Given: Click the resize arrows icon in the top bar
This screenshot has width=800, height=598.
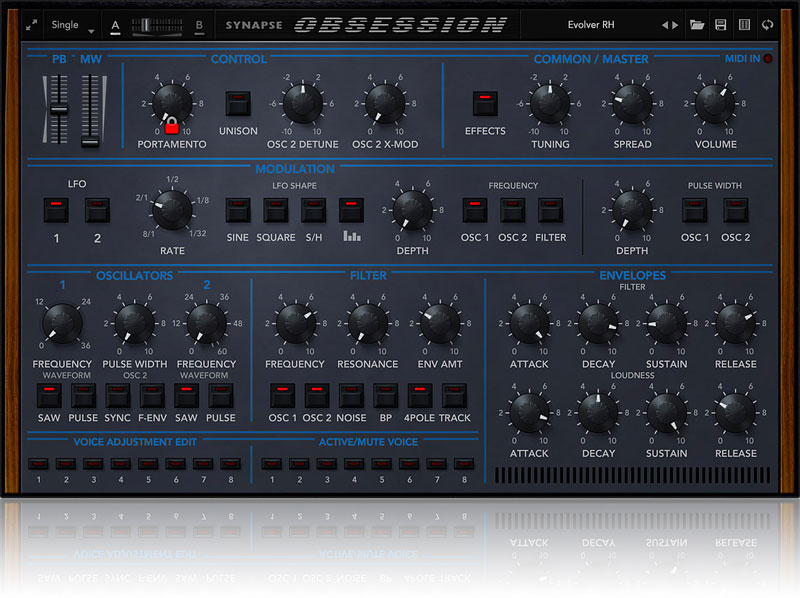Looking at the screenshot, I should point(32,25).
